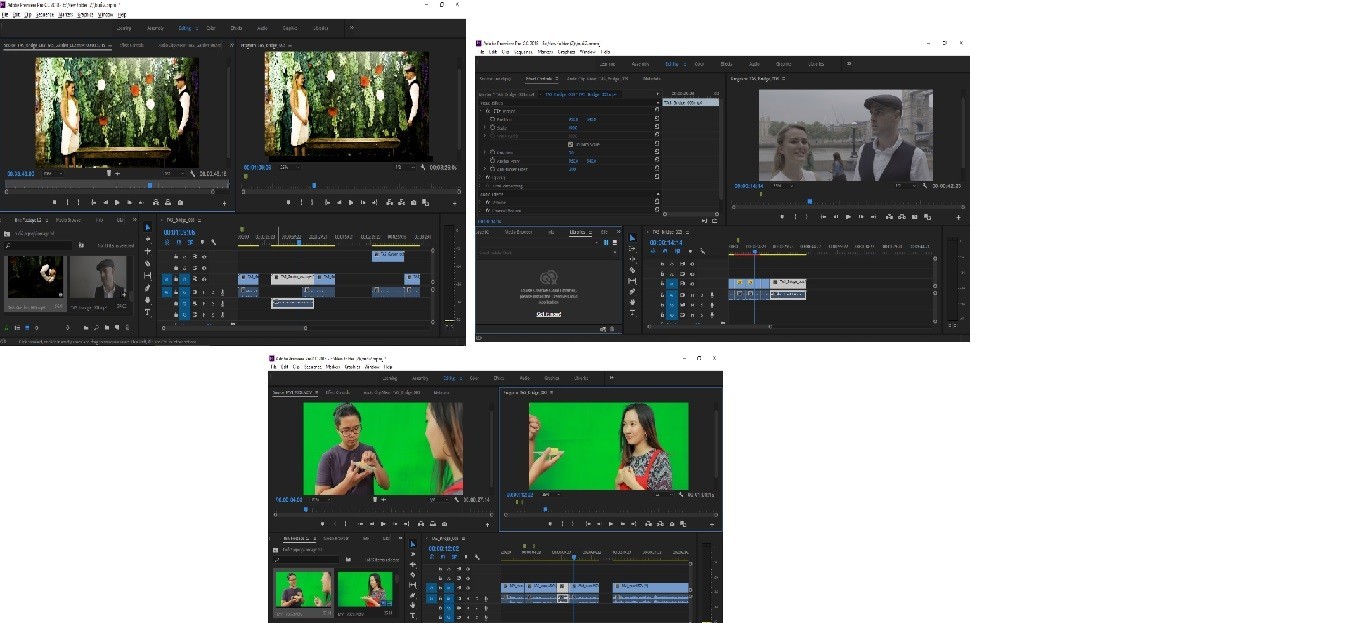Click the Get Started link in Libraries panel
This screenshot has width=1360, height=623.
click(548, 314)
